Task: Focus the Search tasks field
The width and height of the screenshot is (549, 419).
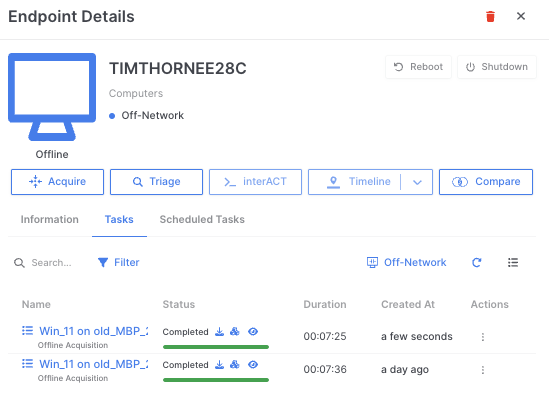Action: tap(51, 263)
